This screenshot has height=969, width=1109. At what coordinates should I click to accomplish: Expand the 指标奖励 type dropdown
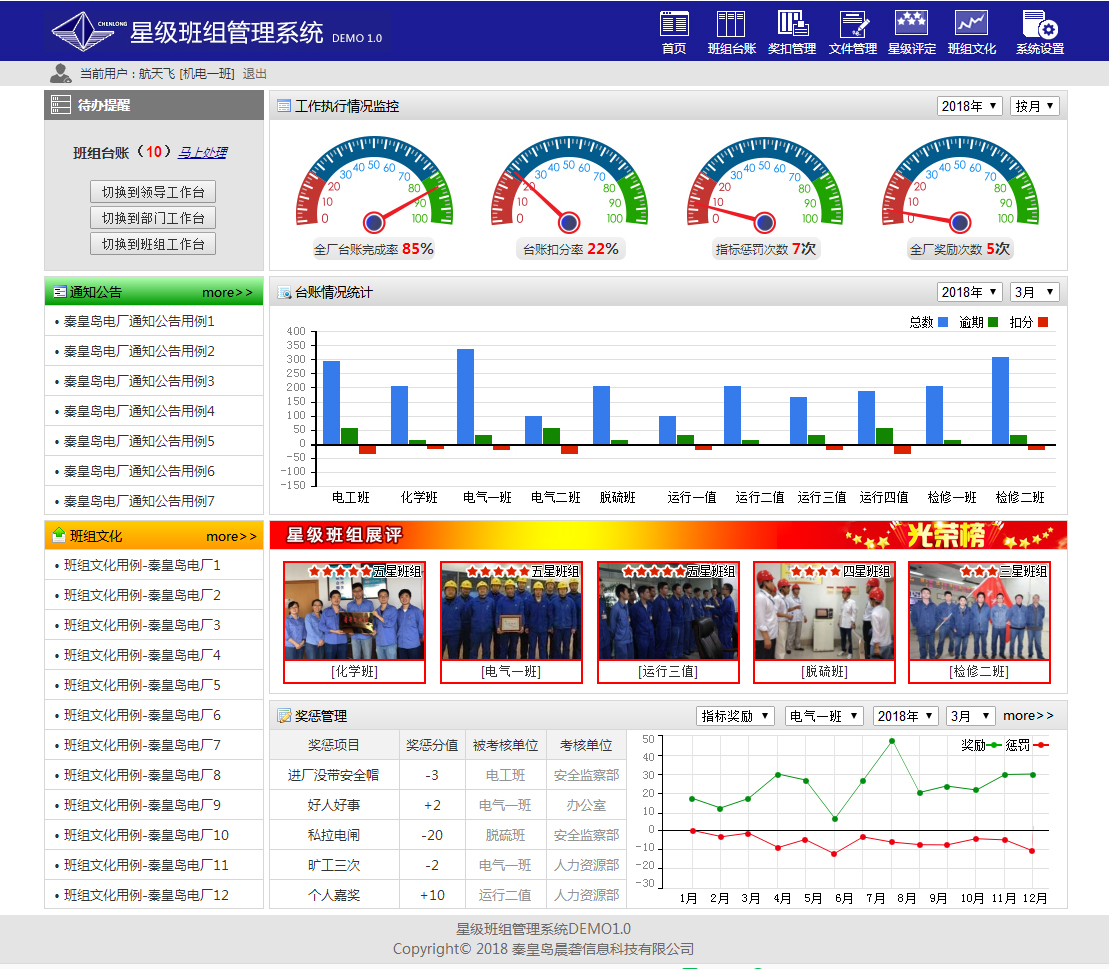tap(735, 716)
